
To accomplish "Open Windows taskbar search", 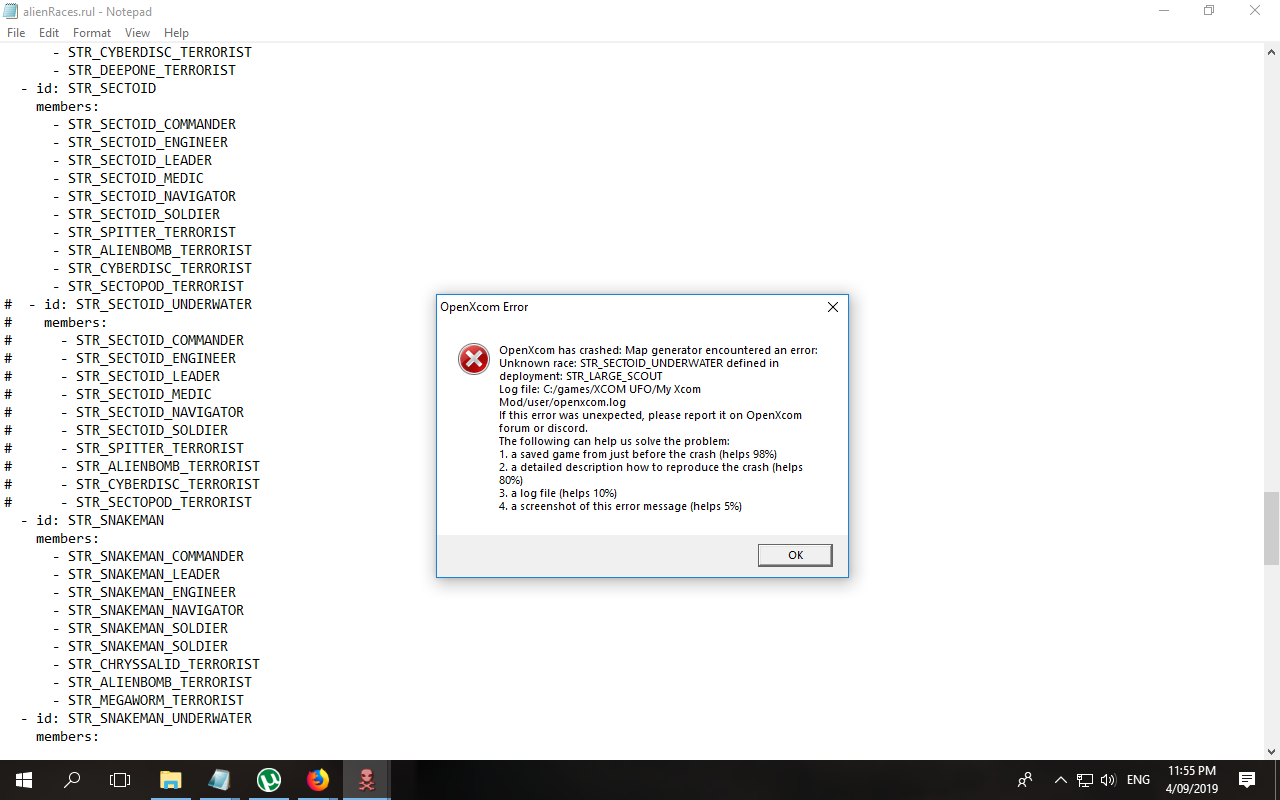I will point(72,780).
